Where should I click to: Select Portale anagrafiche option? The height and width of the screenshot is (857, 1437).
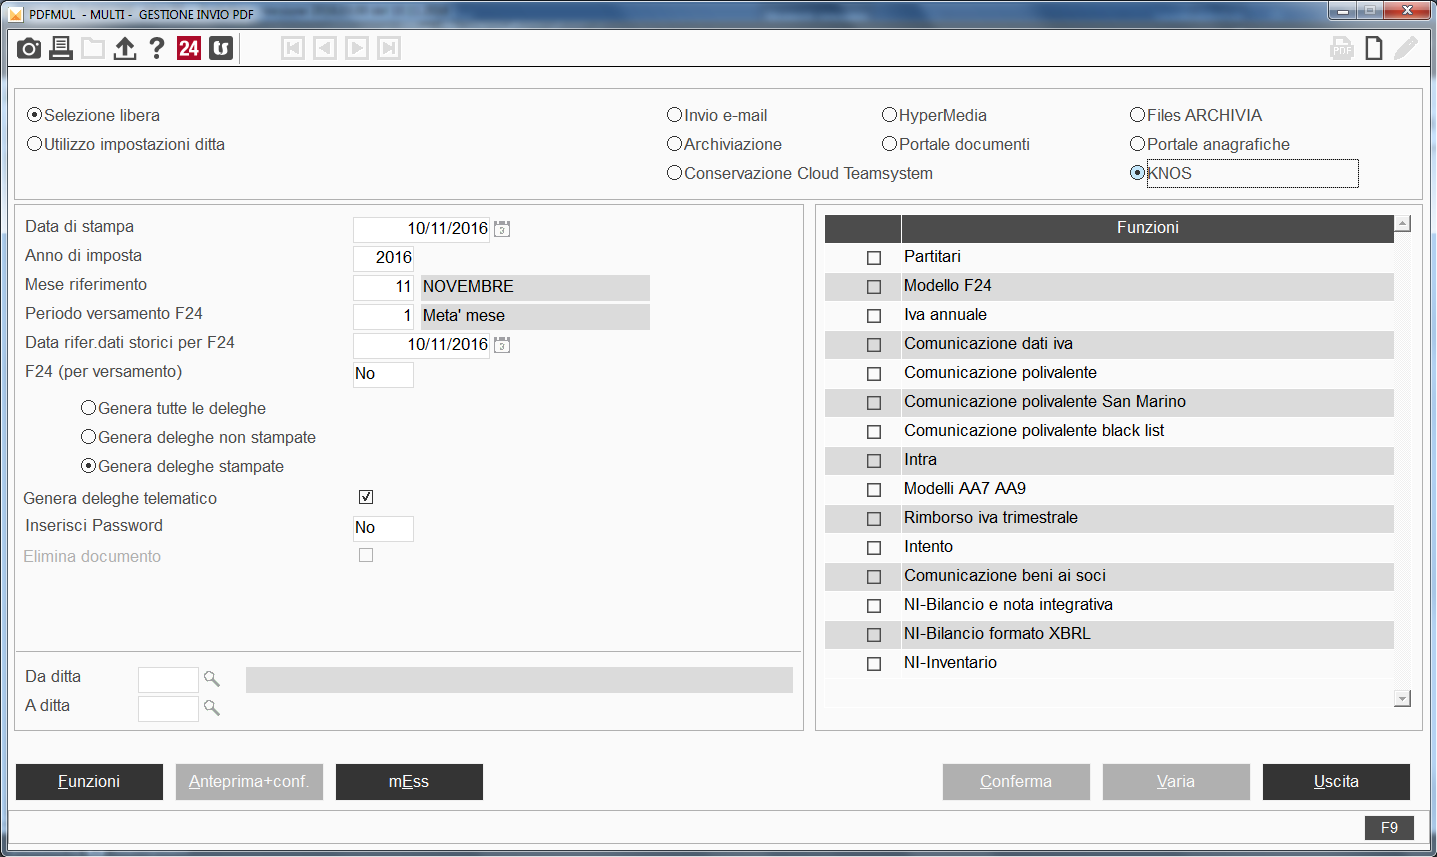point(1138,144)
